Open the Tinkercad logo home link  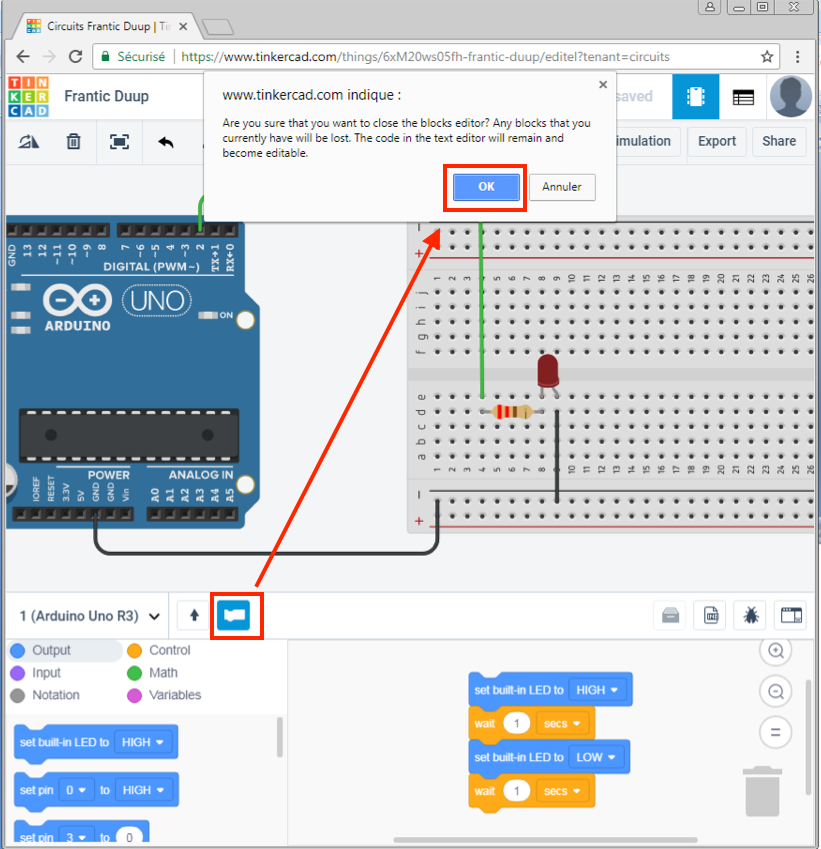tap(29, 97)
